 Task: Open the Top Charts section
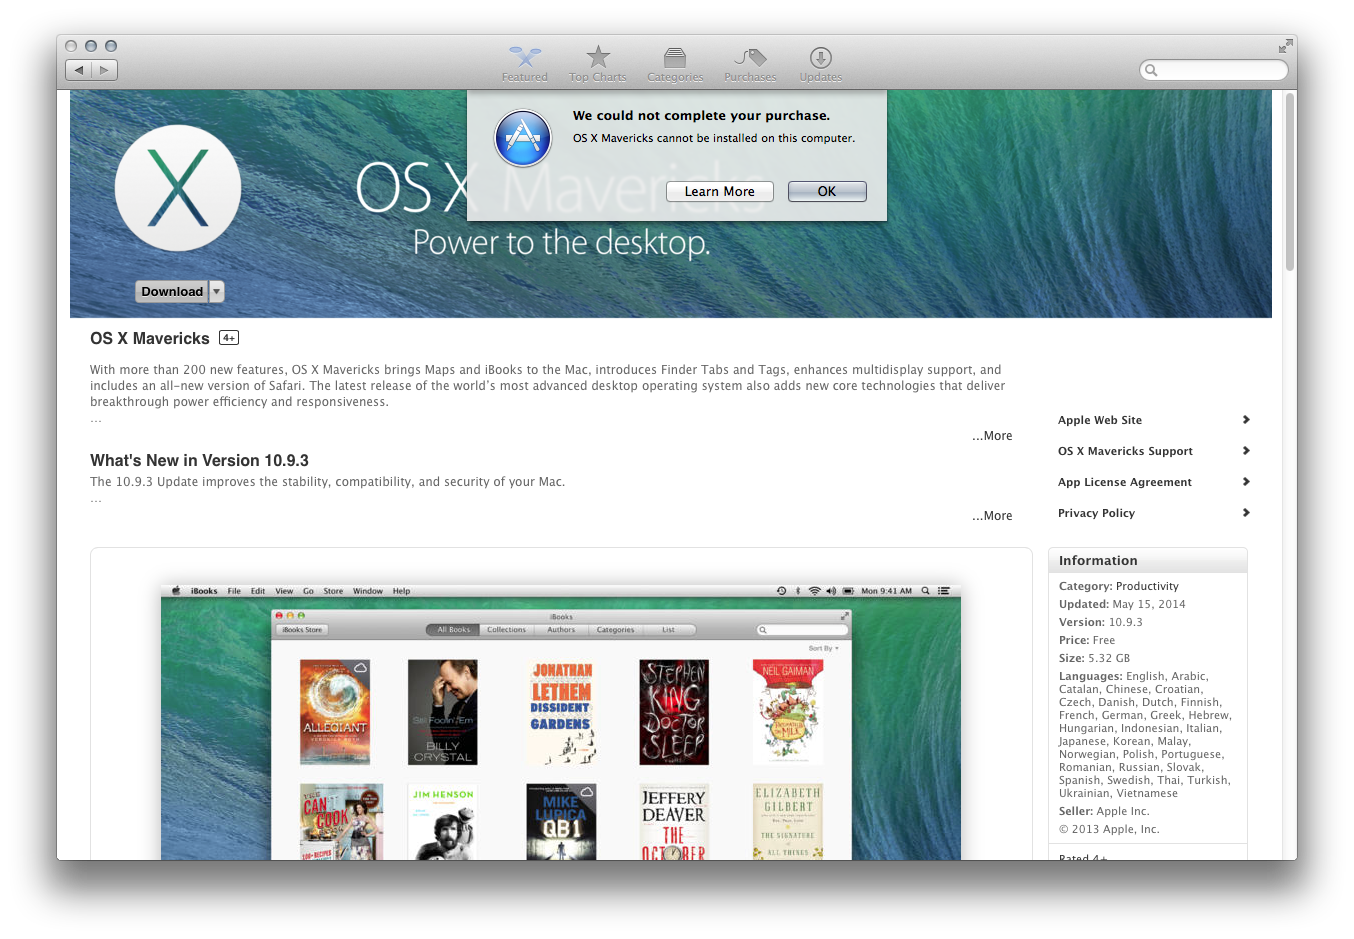pyautogui.click(x=597, y=64)
